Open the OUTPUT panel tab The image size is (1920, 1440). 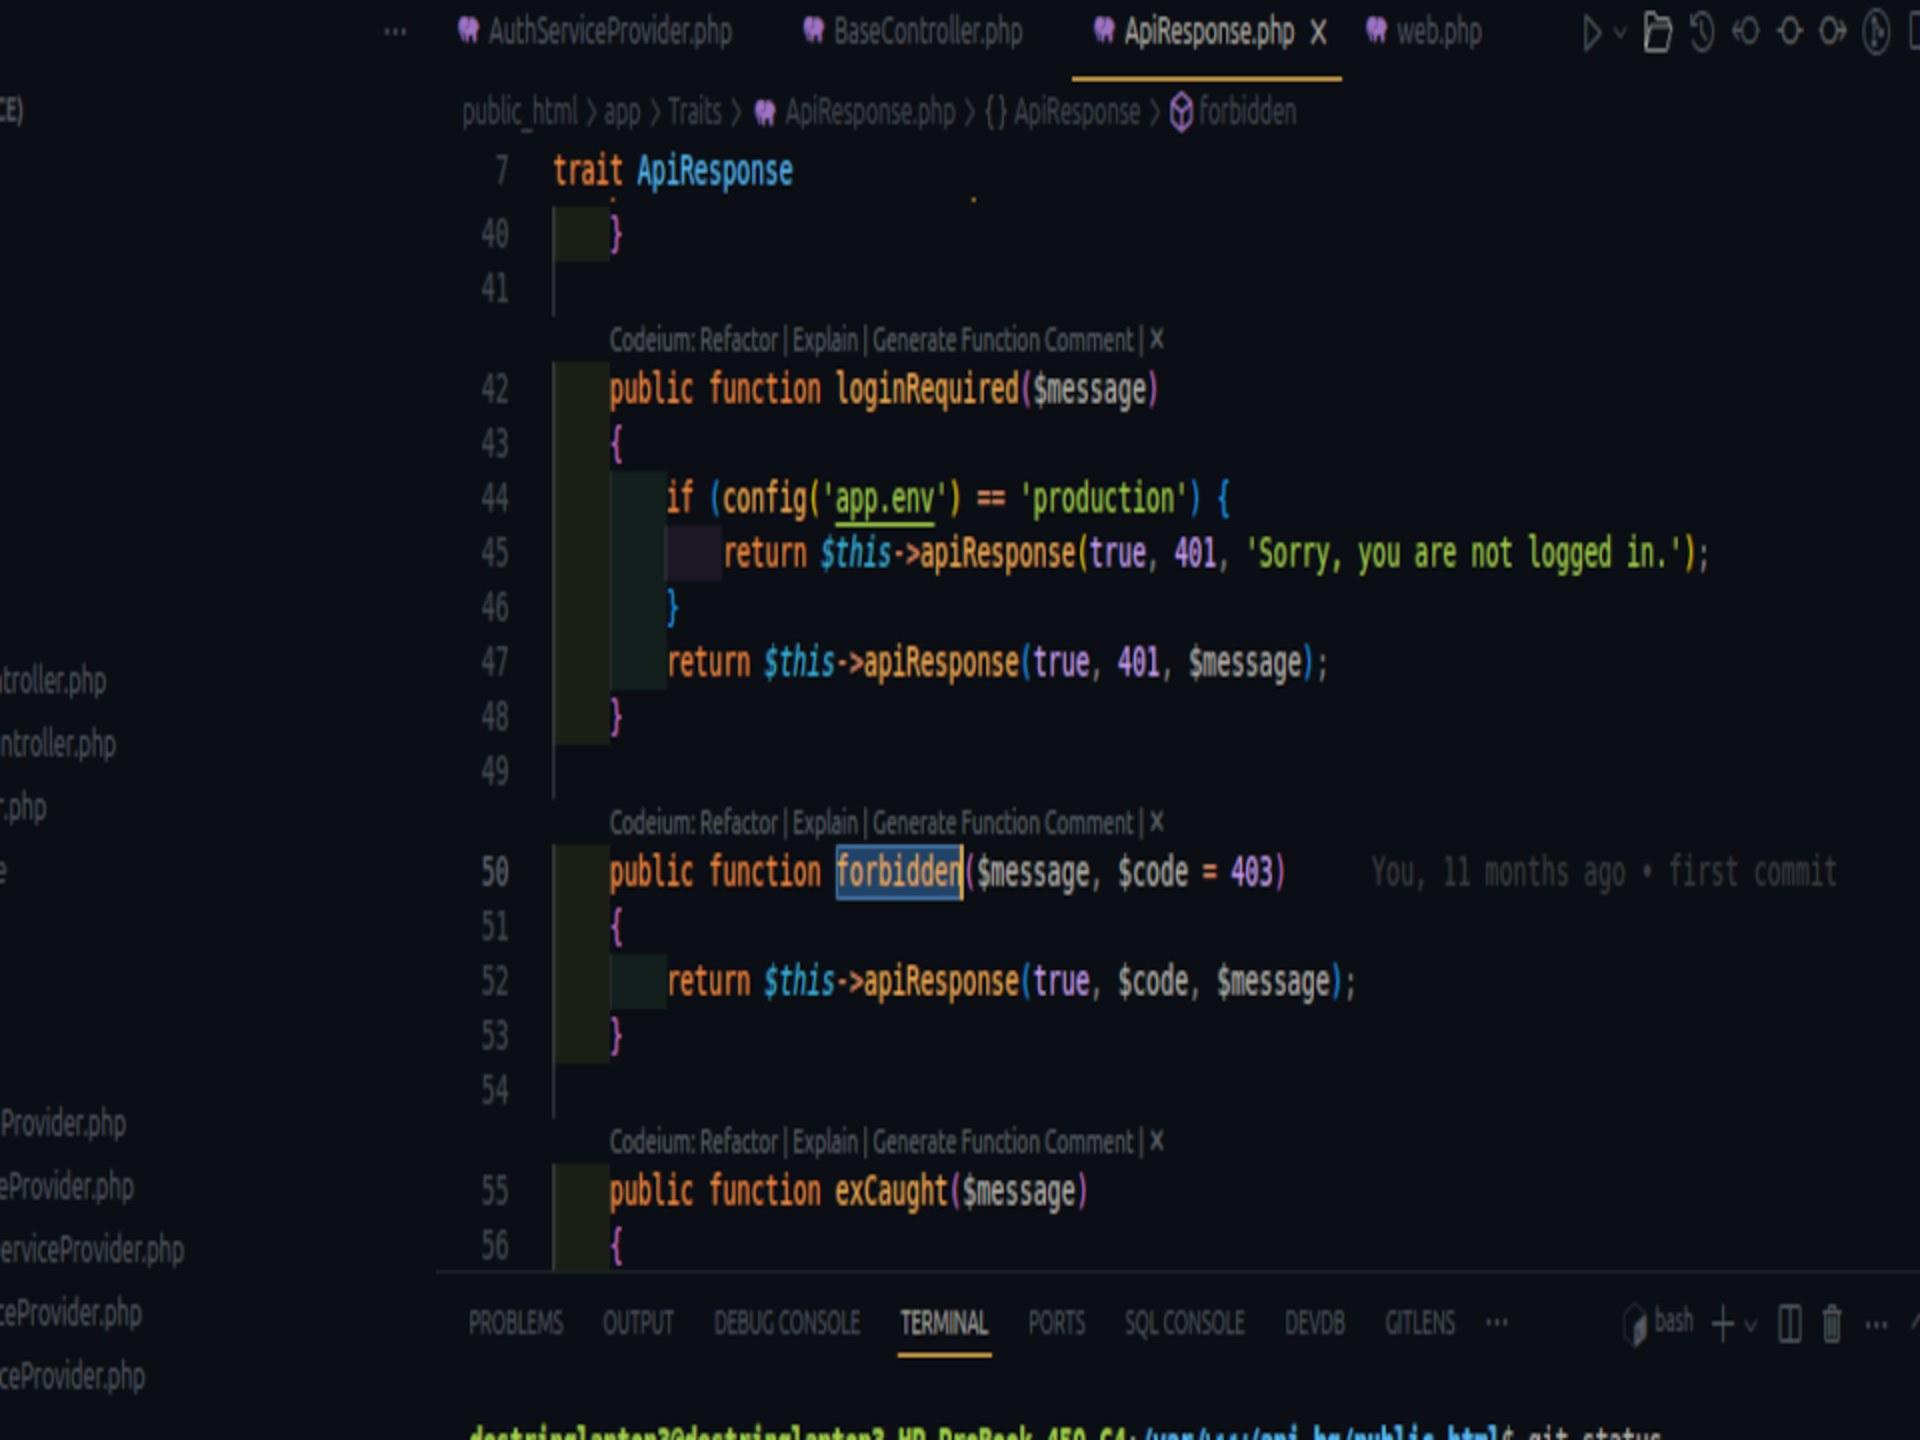pos(638,1324)
